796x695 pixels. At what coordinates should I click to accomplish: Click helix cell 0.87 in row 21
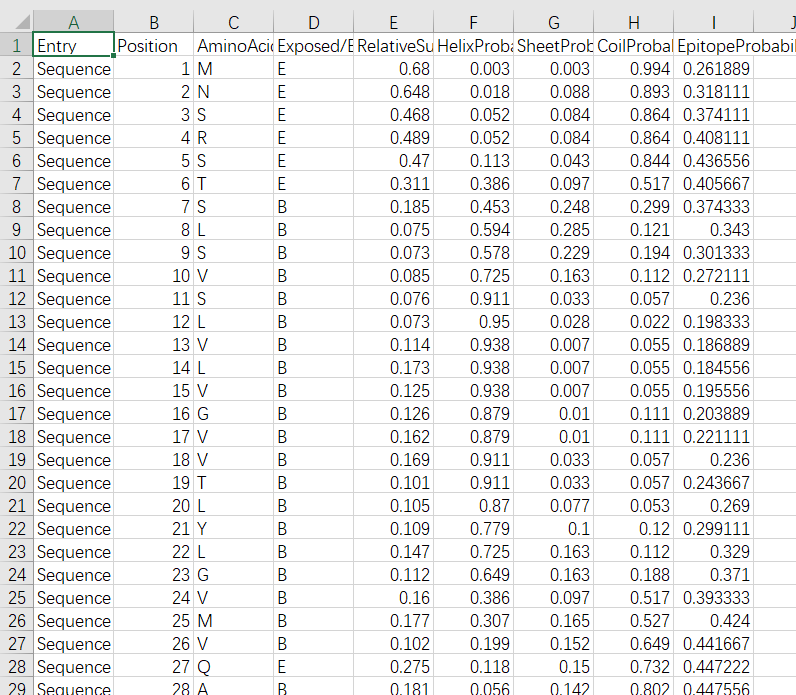click(474, 506)
